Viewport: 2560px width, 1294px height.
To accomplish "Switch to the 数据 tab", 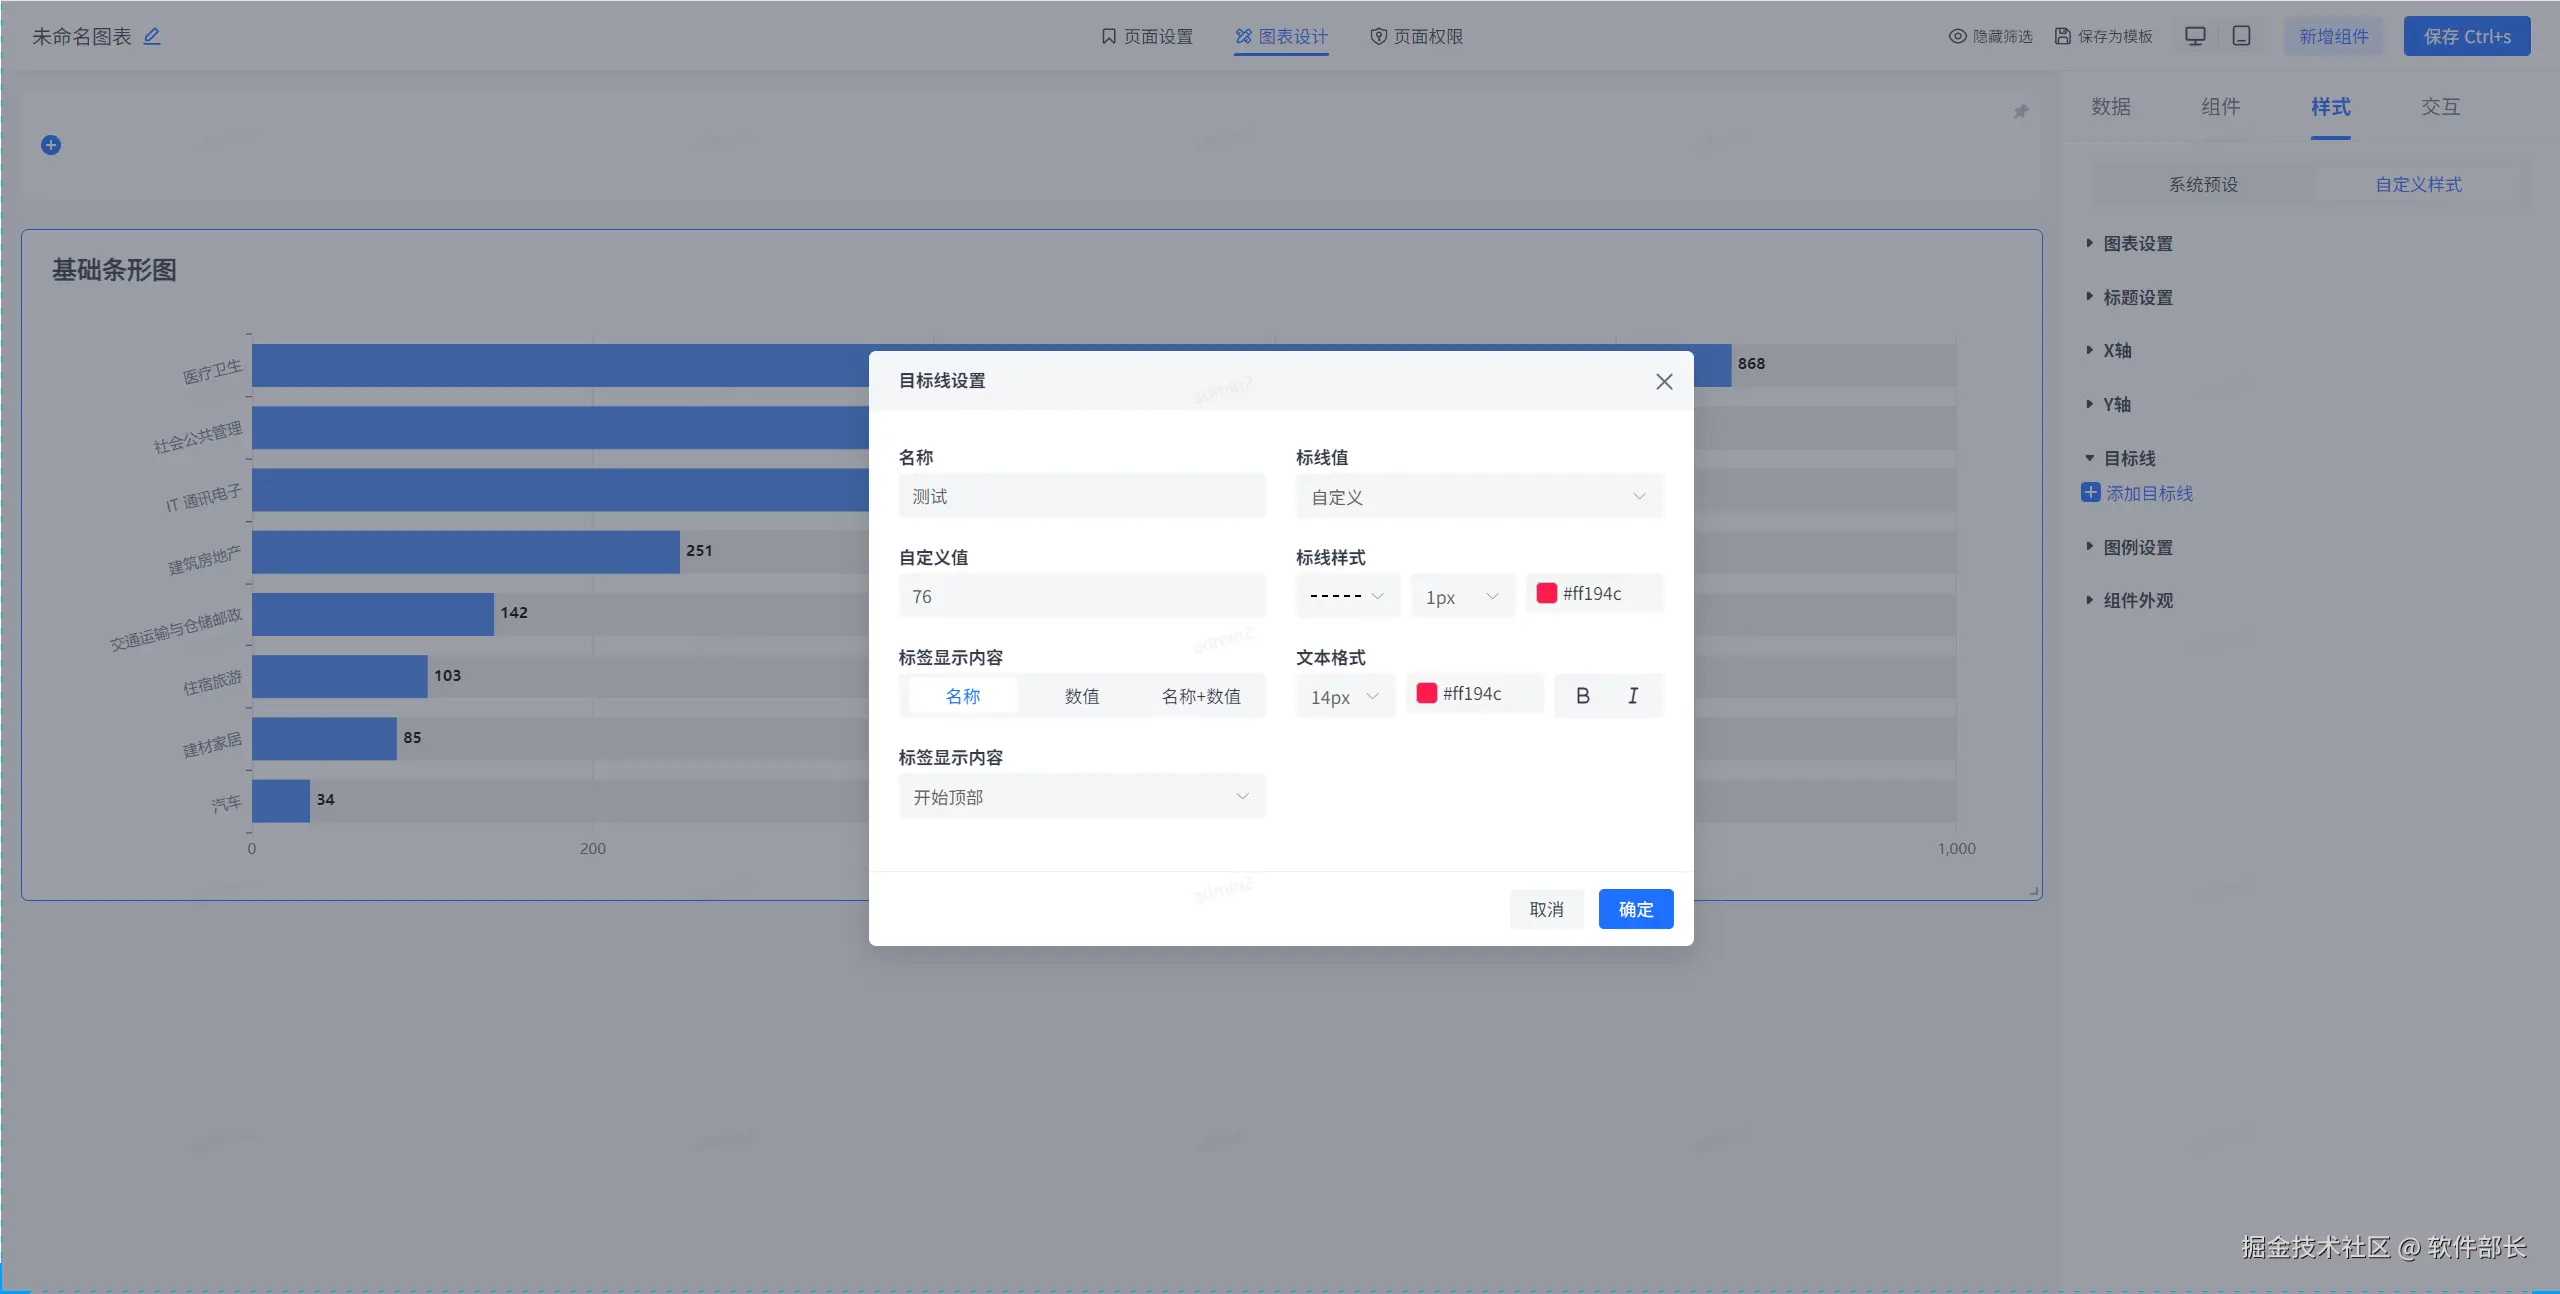I will pyautogui.click(x=2111, y=107).
